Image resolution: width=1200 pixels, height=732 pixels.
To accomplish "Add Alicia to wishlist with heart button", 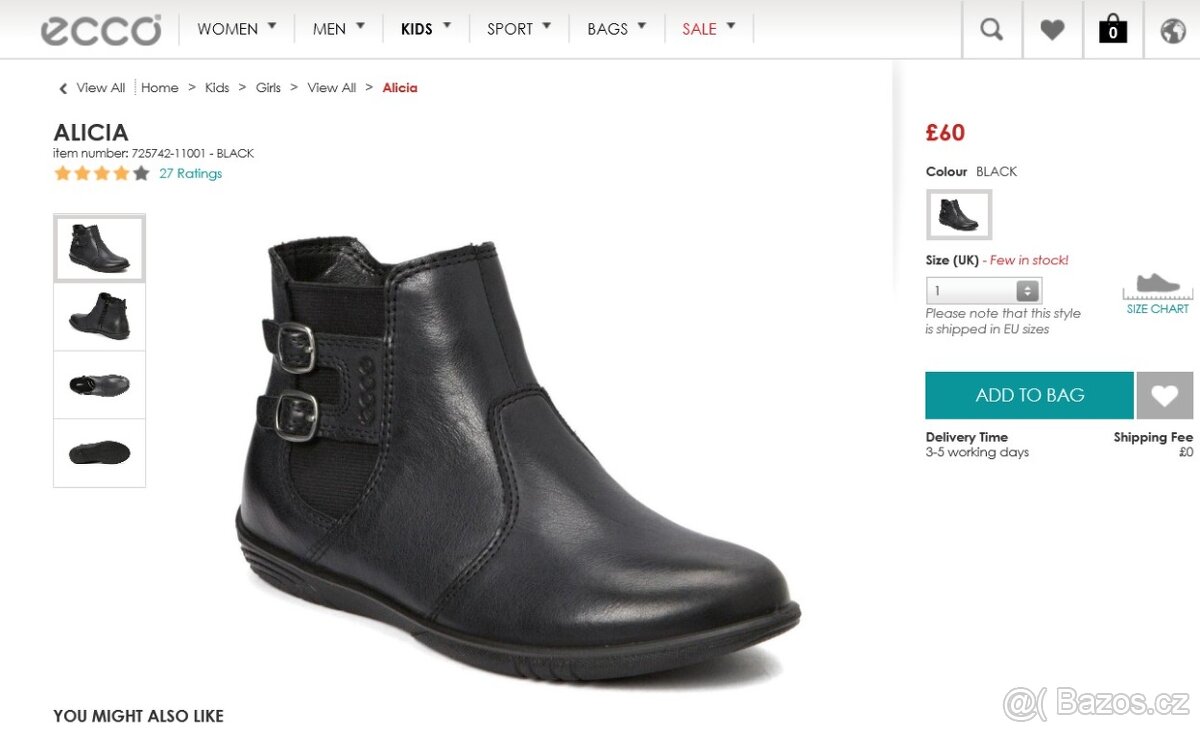I will [1164, 395].
